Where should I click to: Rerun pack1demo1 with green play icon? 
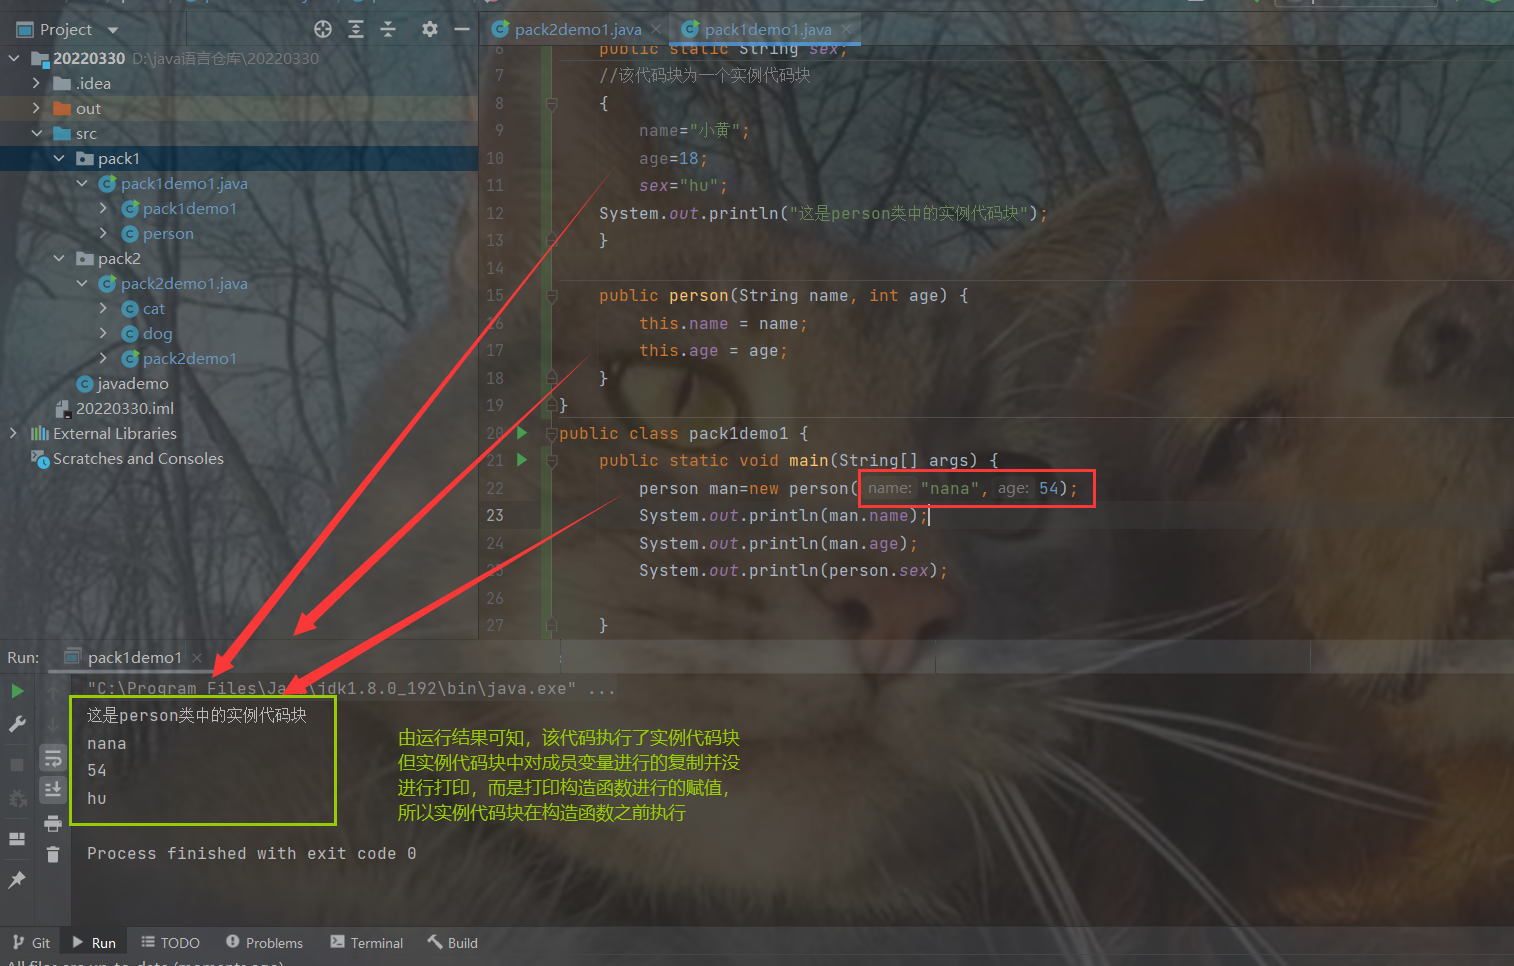[x=17, y=691]
